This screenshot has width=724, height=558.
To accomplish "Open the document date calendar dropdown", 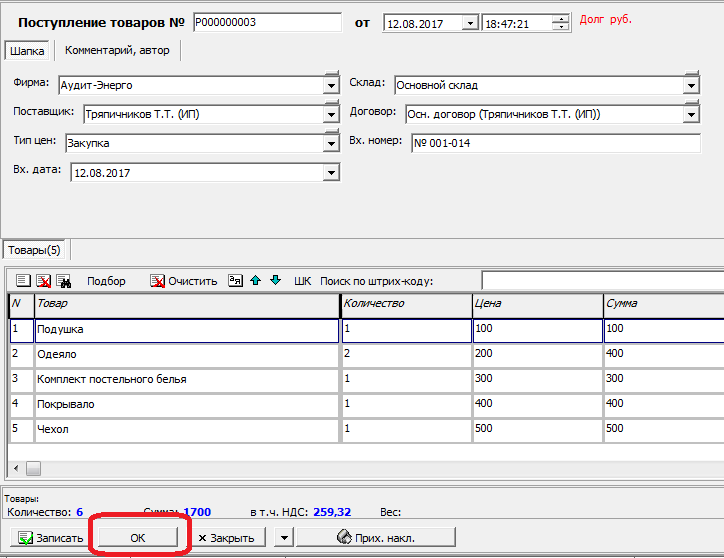I will tap(470, 23).
